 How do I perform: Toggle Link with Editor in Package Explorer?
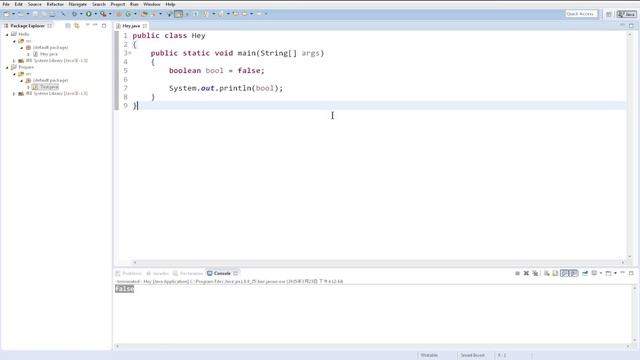coord(76,26)
